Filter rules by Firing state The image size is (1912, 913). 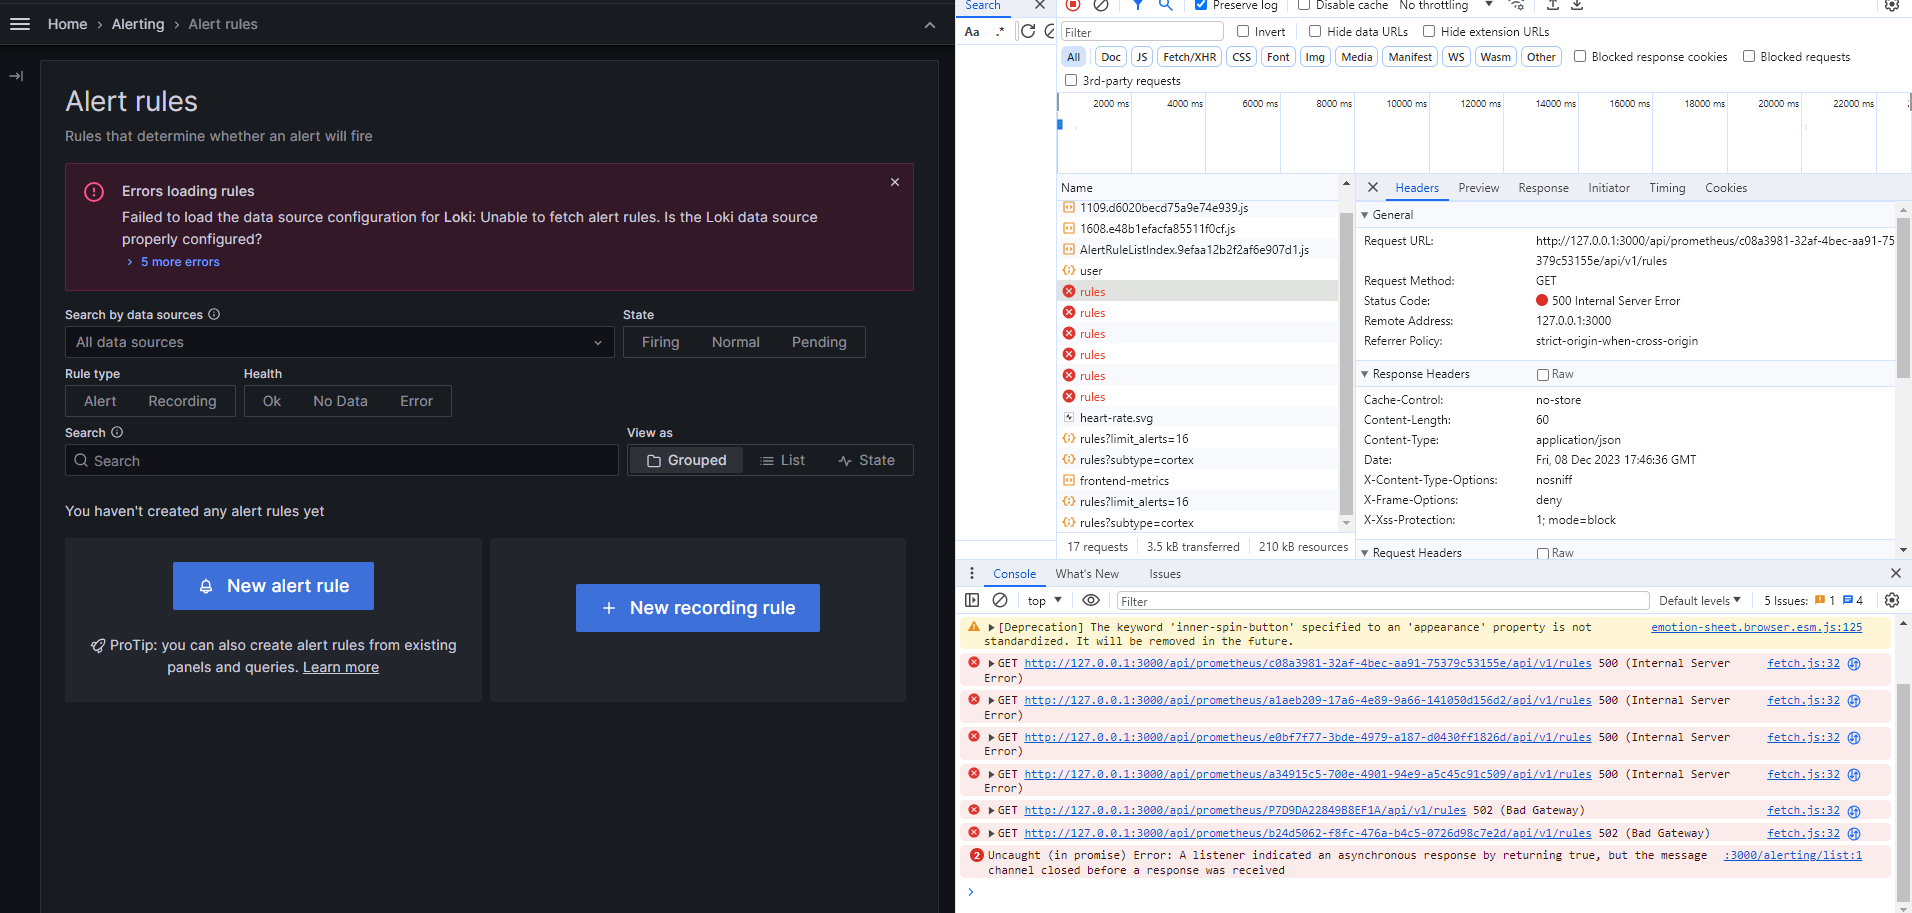[x=660, y=342]
